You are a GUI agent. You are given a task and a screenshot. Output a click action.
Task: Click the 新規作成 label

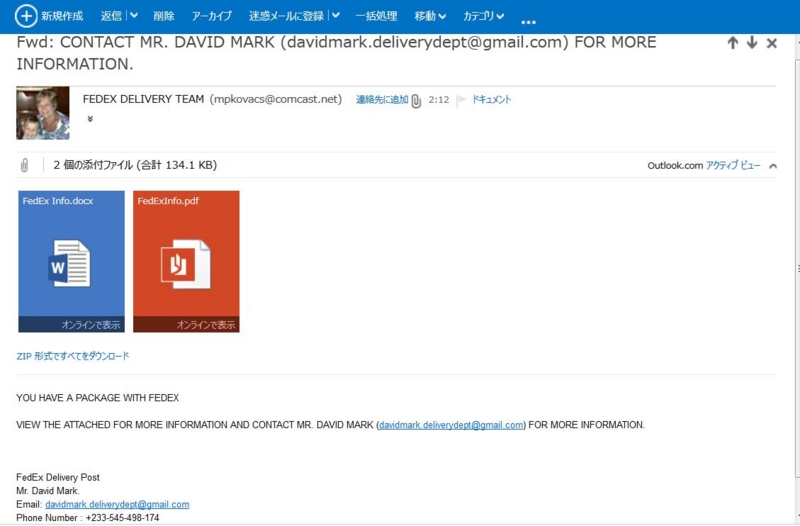tap(62, 16)
